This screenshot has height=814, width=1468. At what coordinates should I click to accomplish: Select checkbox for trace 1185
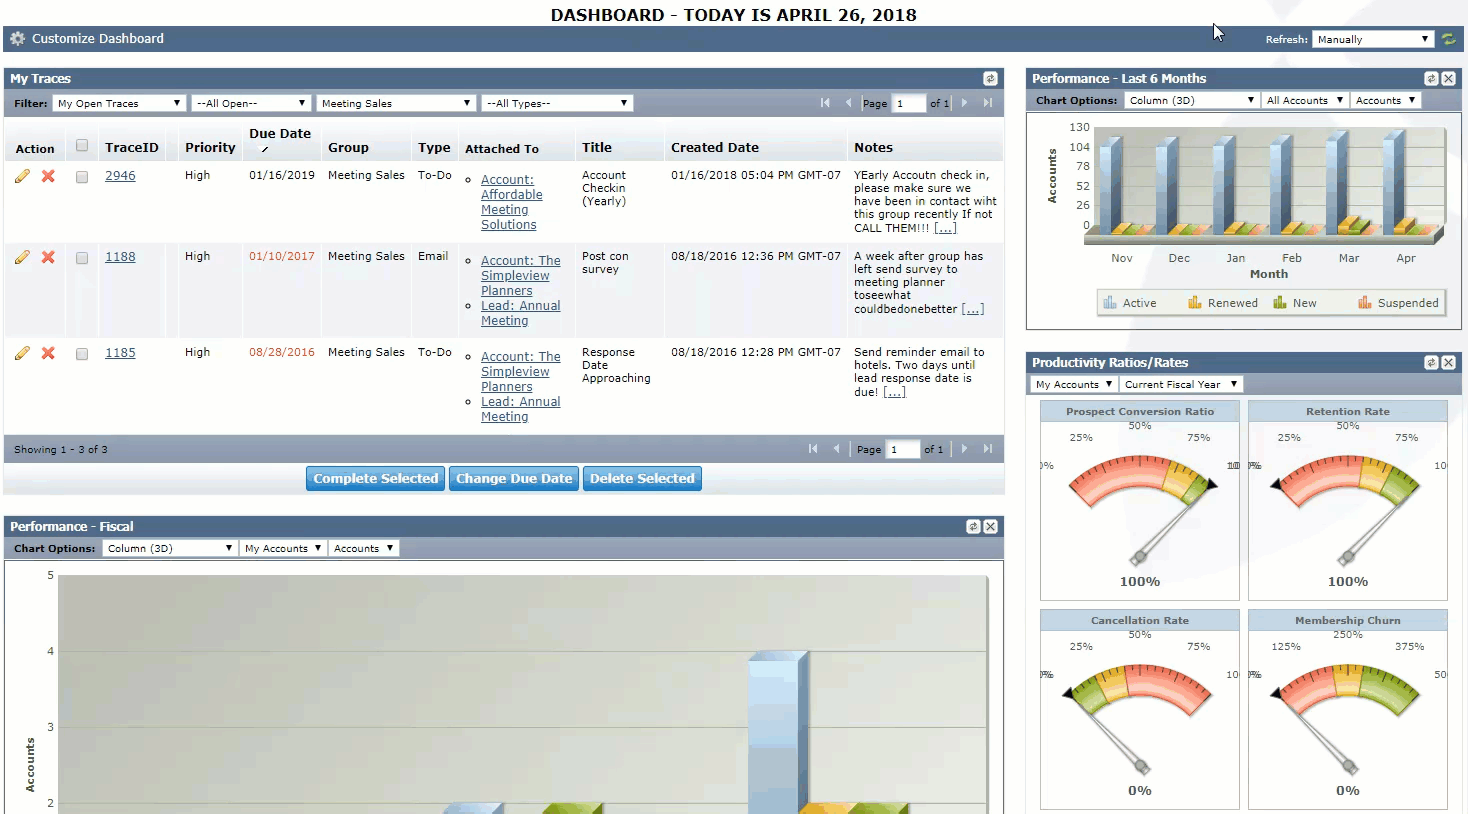click(82, 354)
